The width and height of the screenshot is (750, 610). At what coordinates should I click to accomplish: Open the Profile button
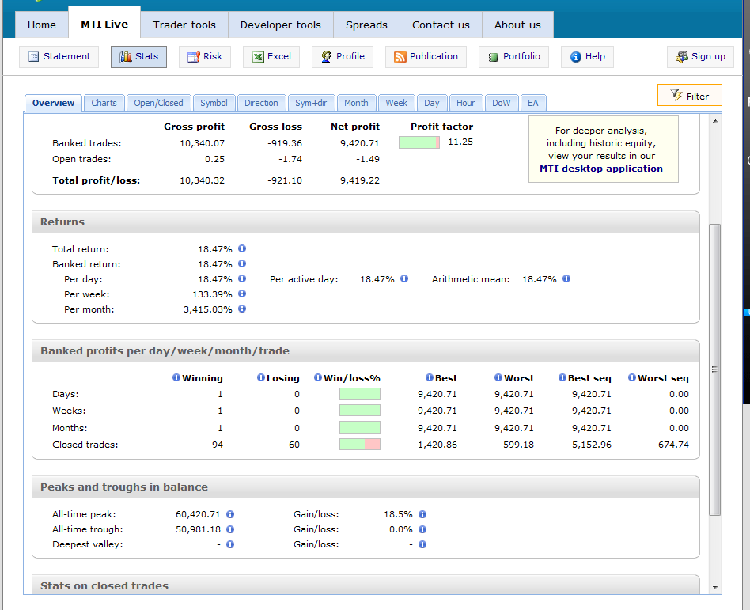pyautogui.click(x=342, y=57)
